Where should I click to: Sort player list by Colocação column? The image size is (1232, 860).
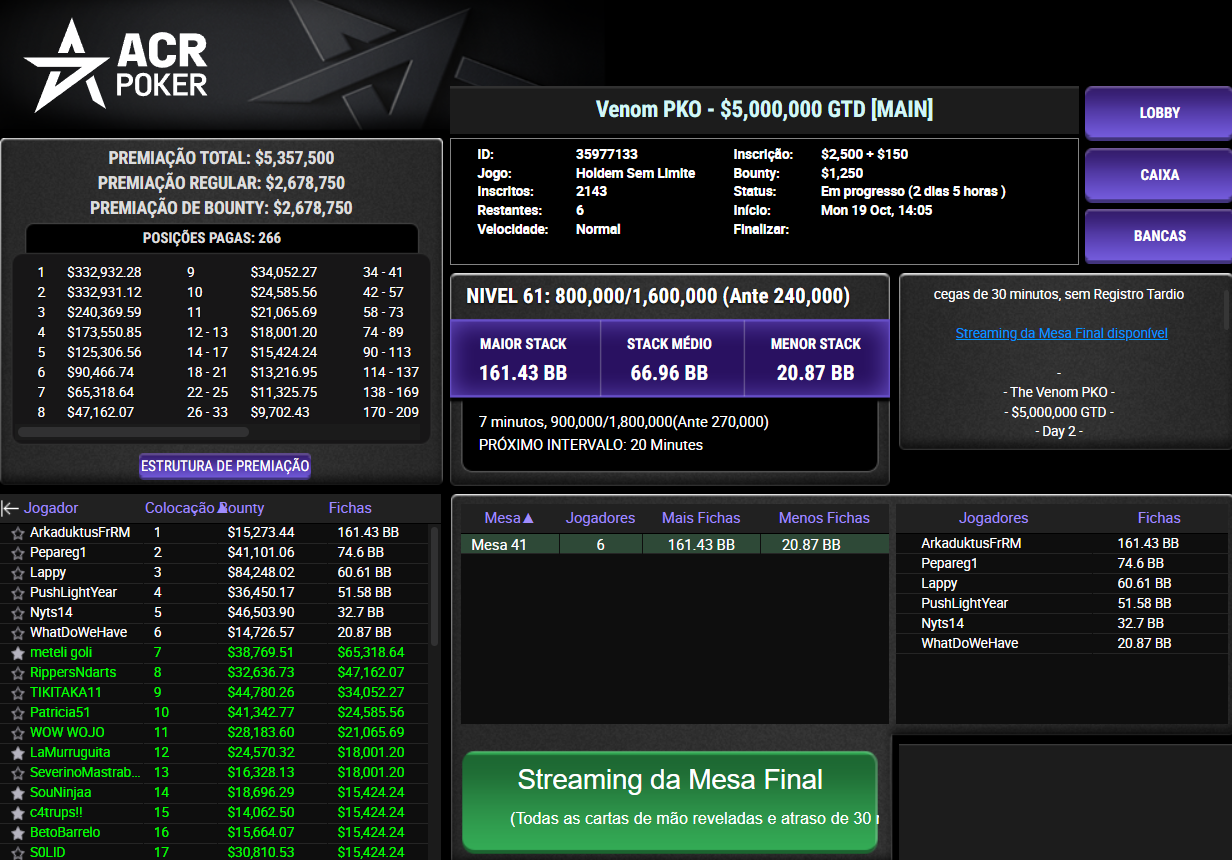tap(180, 508)
